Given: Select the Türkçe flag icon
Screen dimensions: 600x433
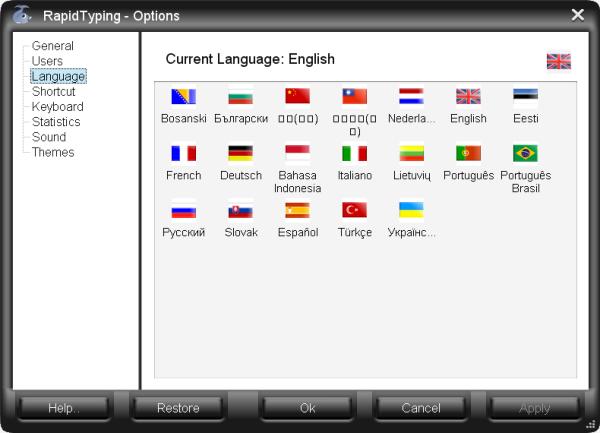Looking at the screenshot, I should tap(355, 210).
